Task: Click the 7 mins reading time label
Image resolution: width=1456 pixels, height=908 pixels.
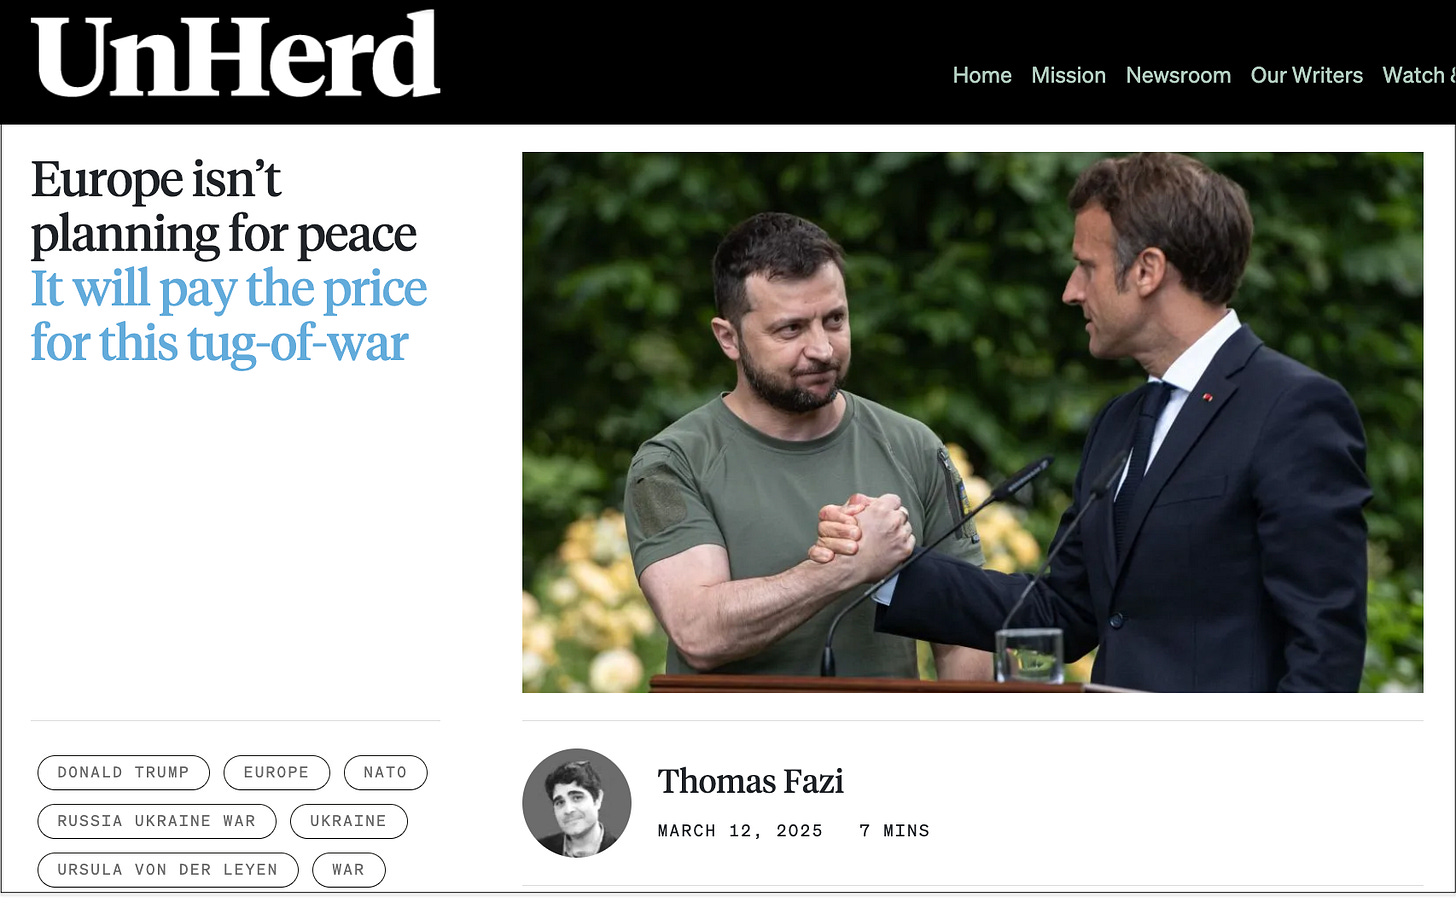Action: click(x=894, y=831)
